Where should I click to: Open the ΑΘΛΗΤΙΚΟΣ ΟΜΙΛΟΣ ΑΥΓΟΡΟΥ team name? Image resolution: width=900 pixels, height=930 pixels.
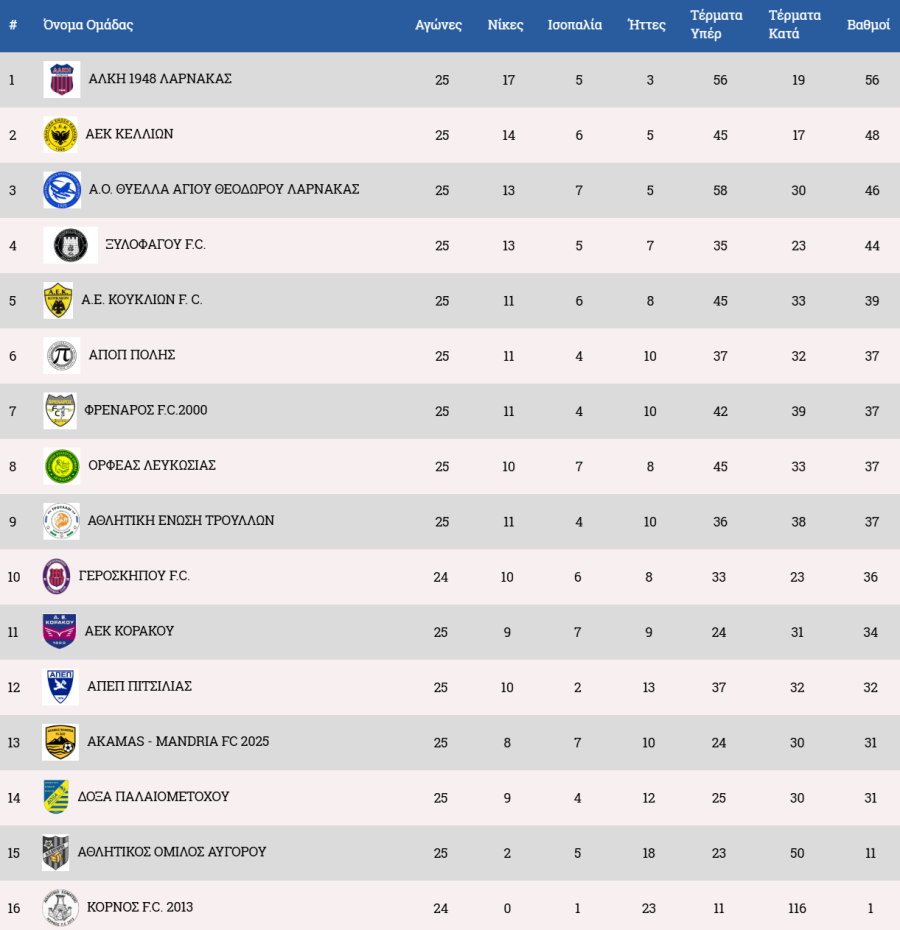click(178, 852)
